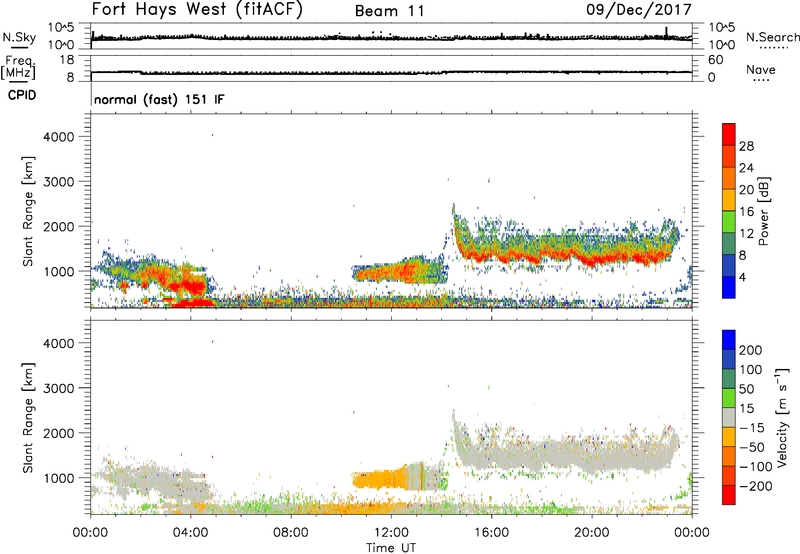Click the "Velocity [m s-1]" color bar title
The width and height of the screenshot is (800, 554).
783,417
